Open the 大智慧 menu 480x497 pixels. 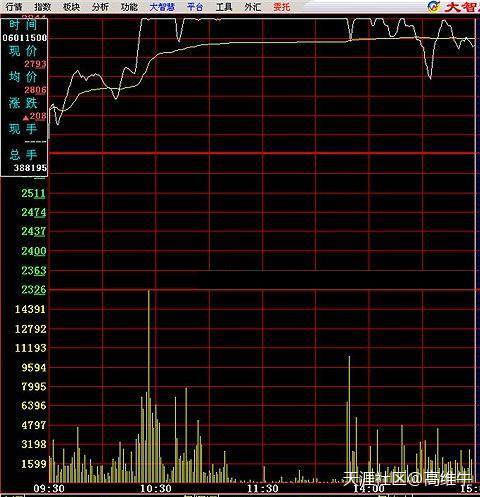tap(162, 7)
